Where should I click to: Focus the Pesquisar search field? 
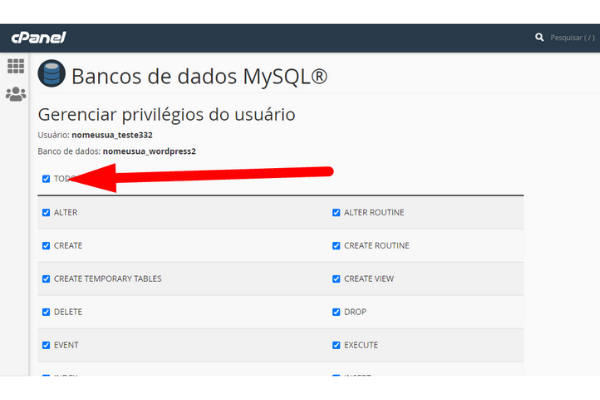point(572,38)
